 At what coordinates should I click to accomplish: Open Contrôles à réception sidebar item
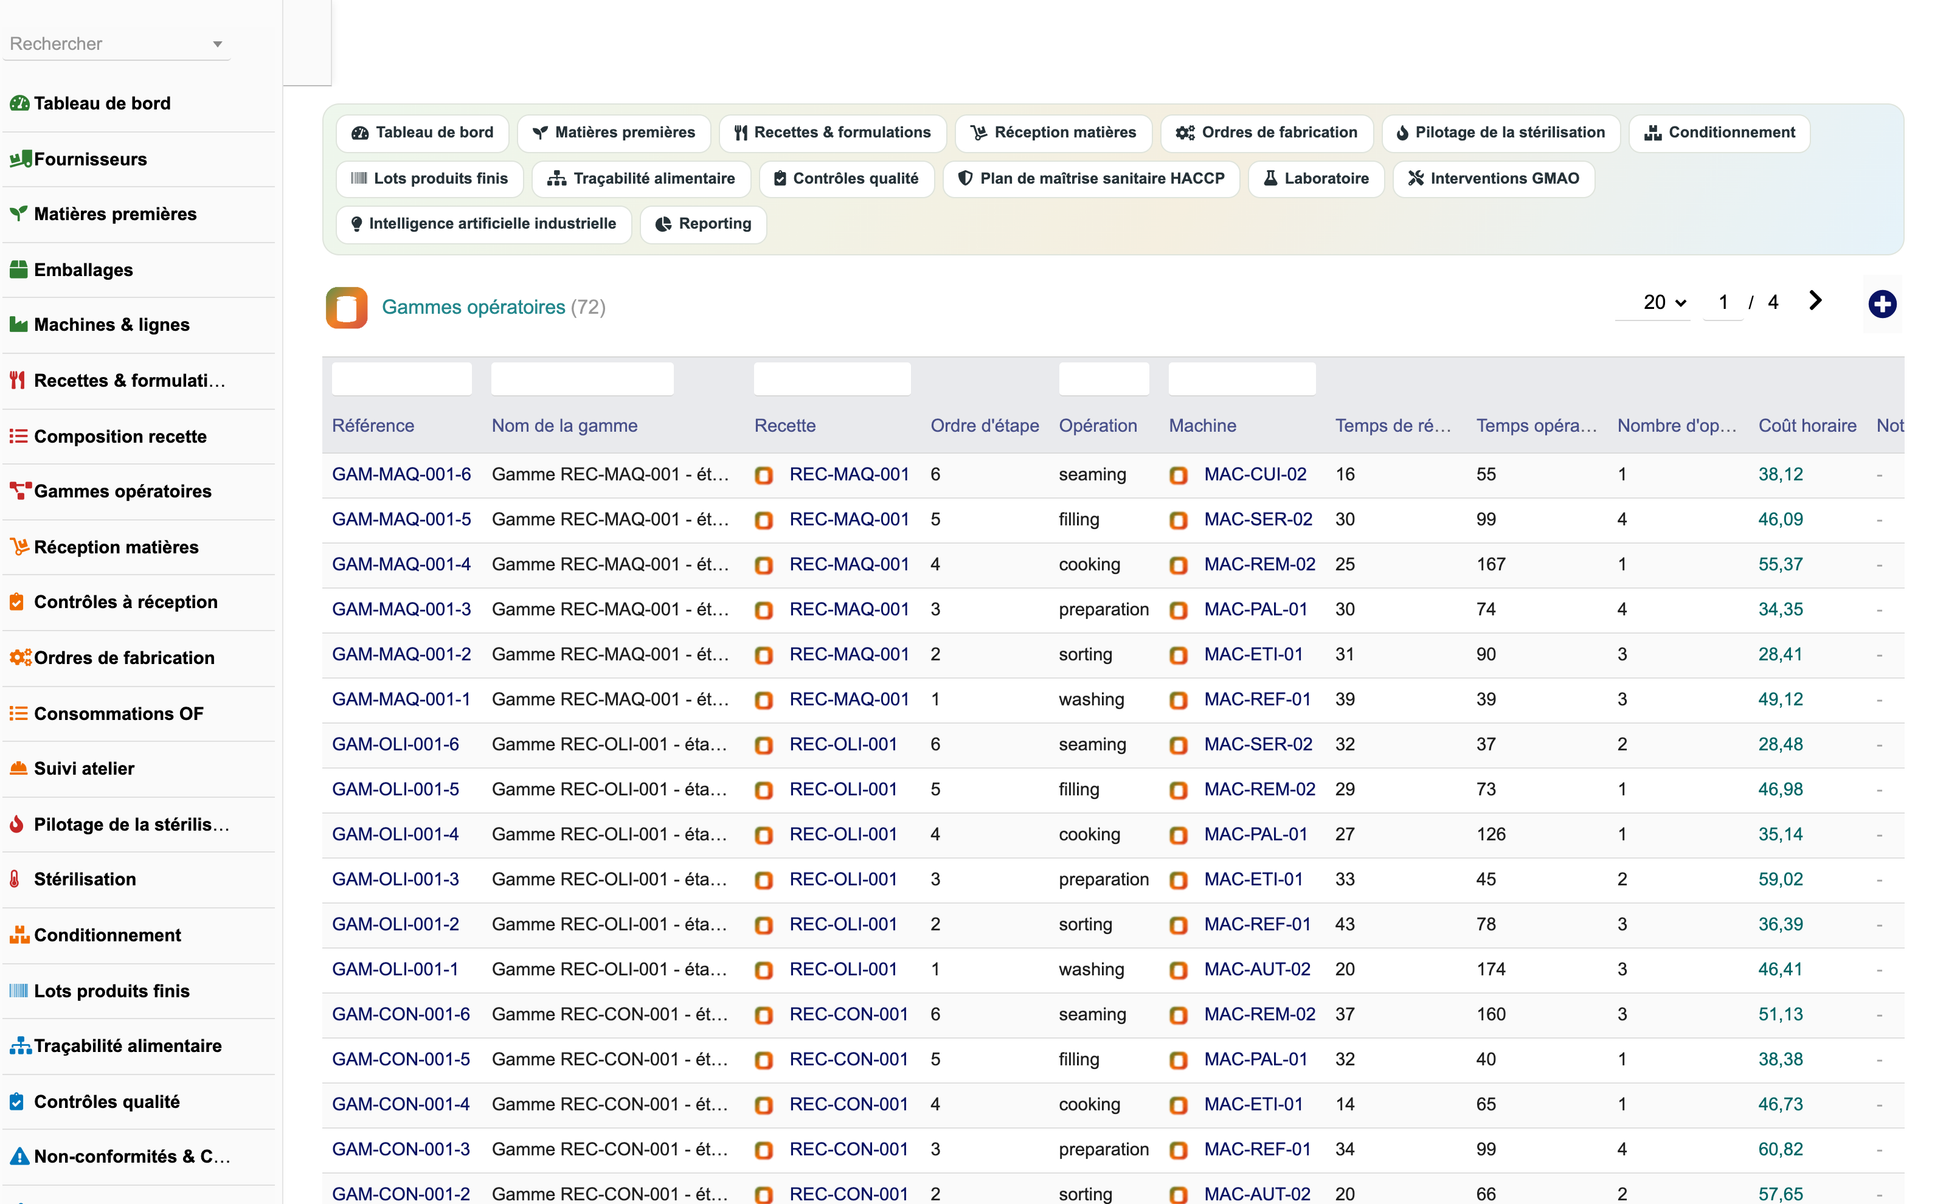(113, 602)
